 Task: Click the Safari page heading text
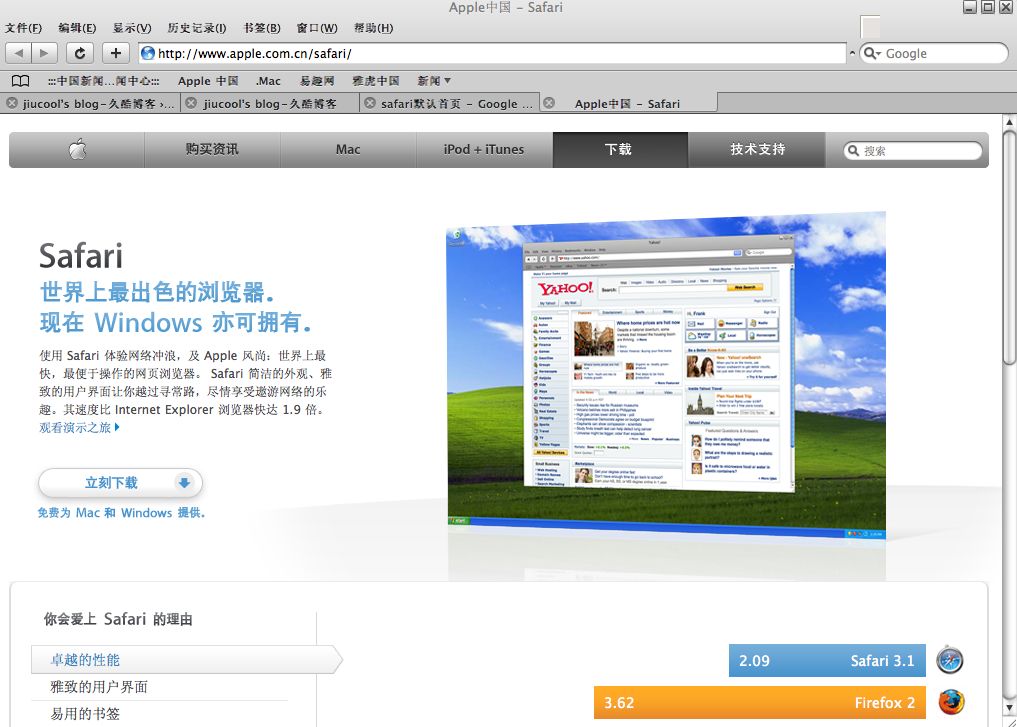click(81, 256)
